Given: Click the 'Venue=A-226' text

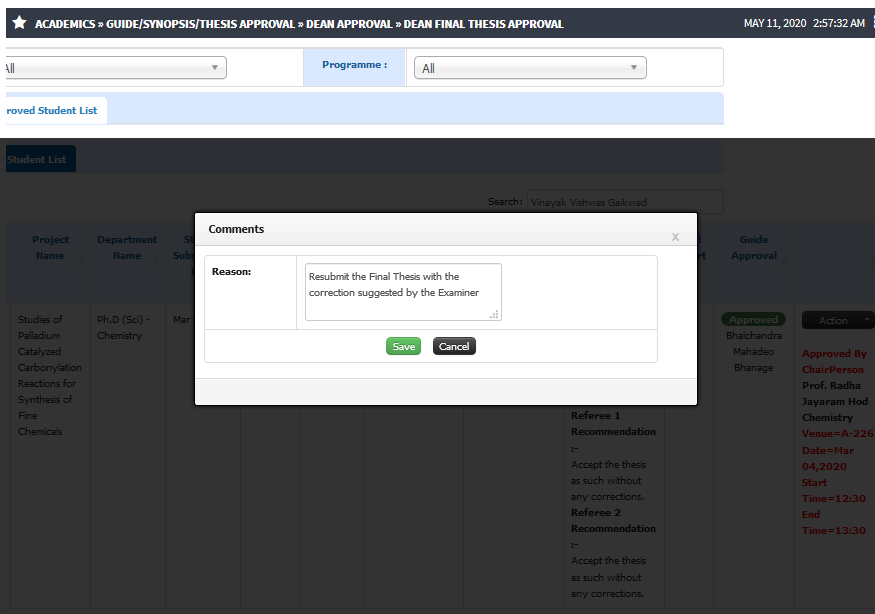Looking at the screenshot, I should click(x=837, y=433).
